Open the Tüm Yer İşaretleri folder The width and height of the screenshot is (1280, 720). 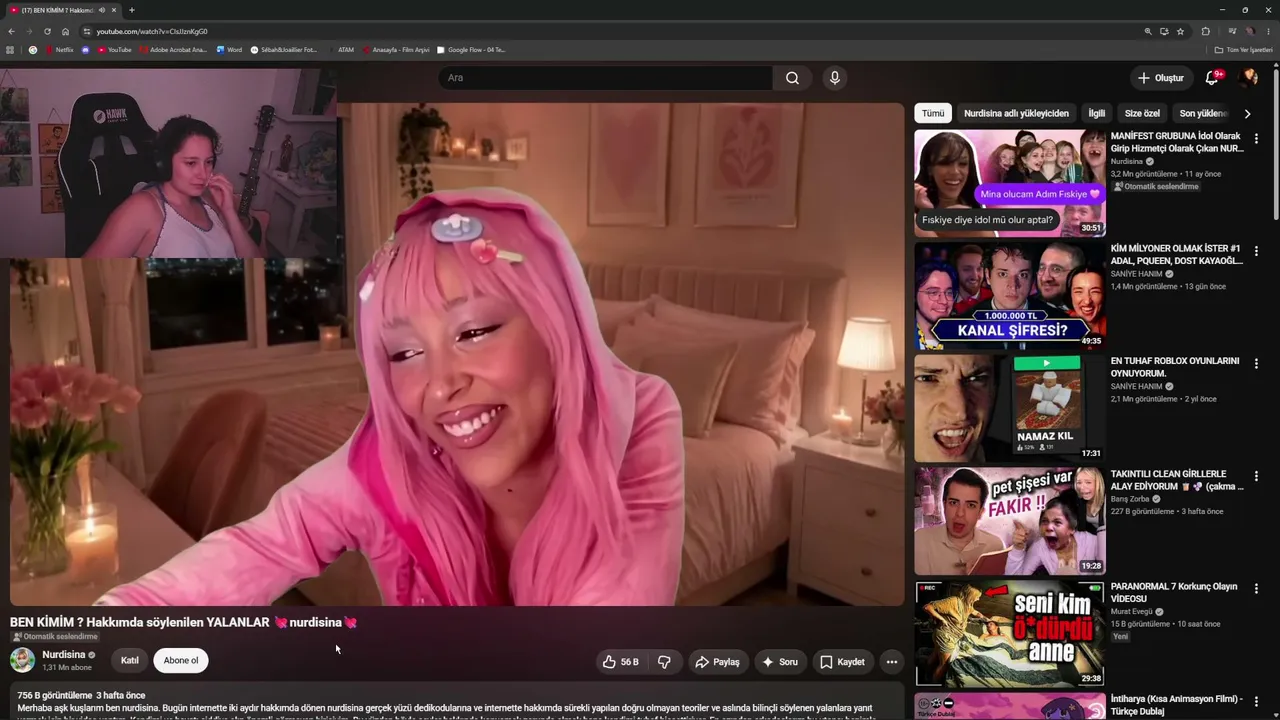coord(1243,49)
